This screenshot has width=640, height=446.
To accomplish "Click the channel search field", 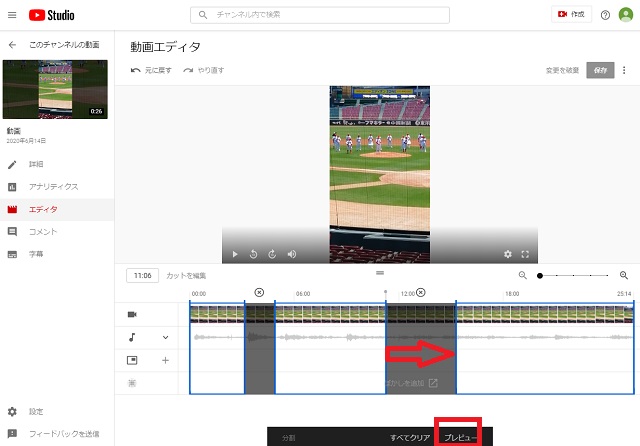I will coord(320,15).
